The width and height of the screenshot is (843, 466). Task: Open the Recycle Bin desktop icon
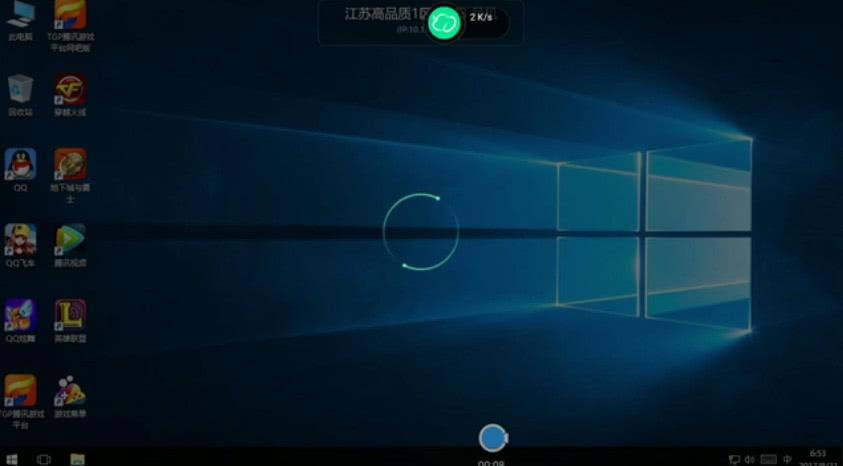coord(20,95)
